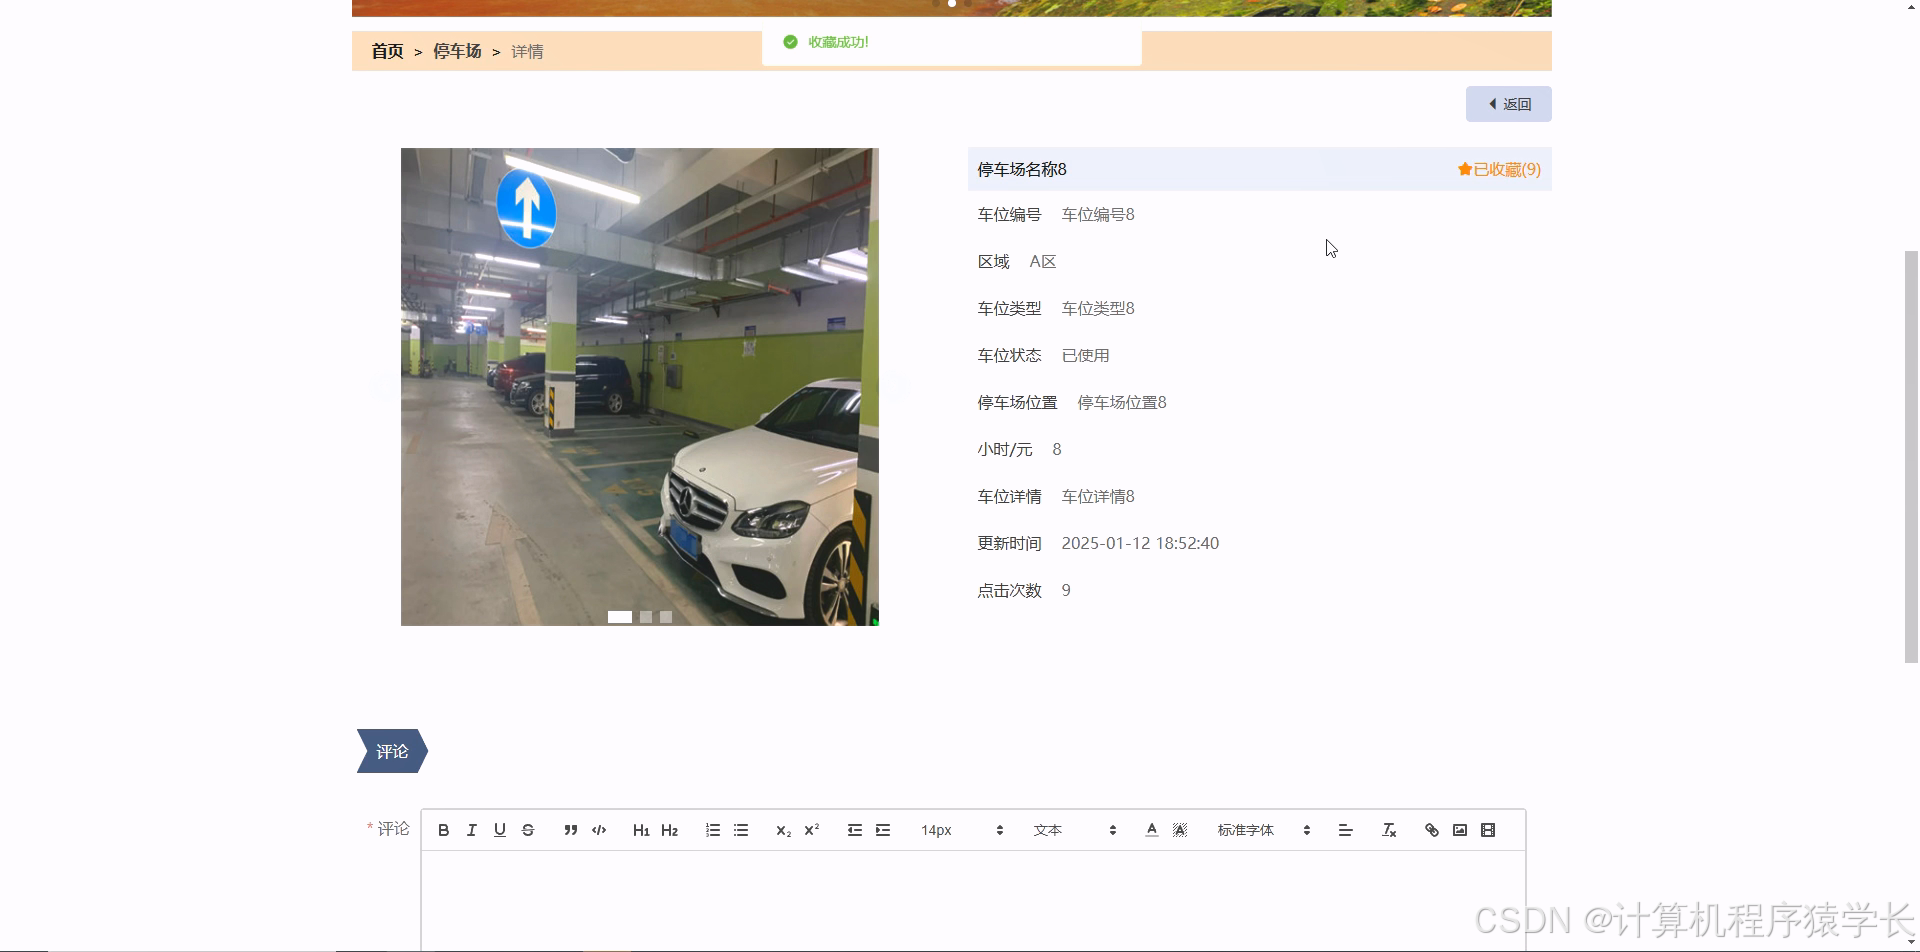Increase indent in comment editor

click(x=883, y=830)
